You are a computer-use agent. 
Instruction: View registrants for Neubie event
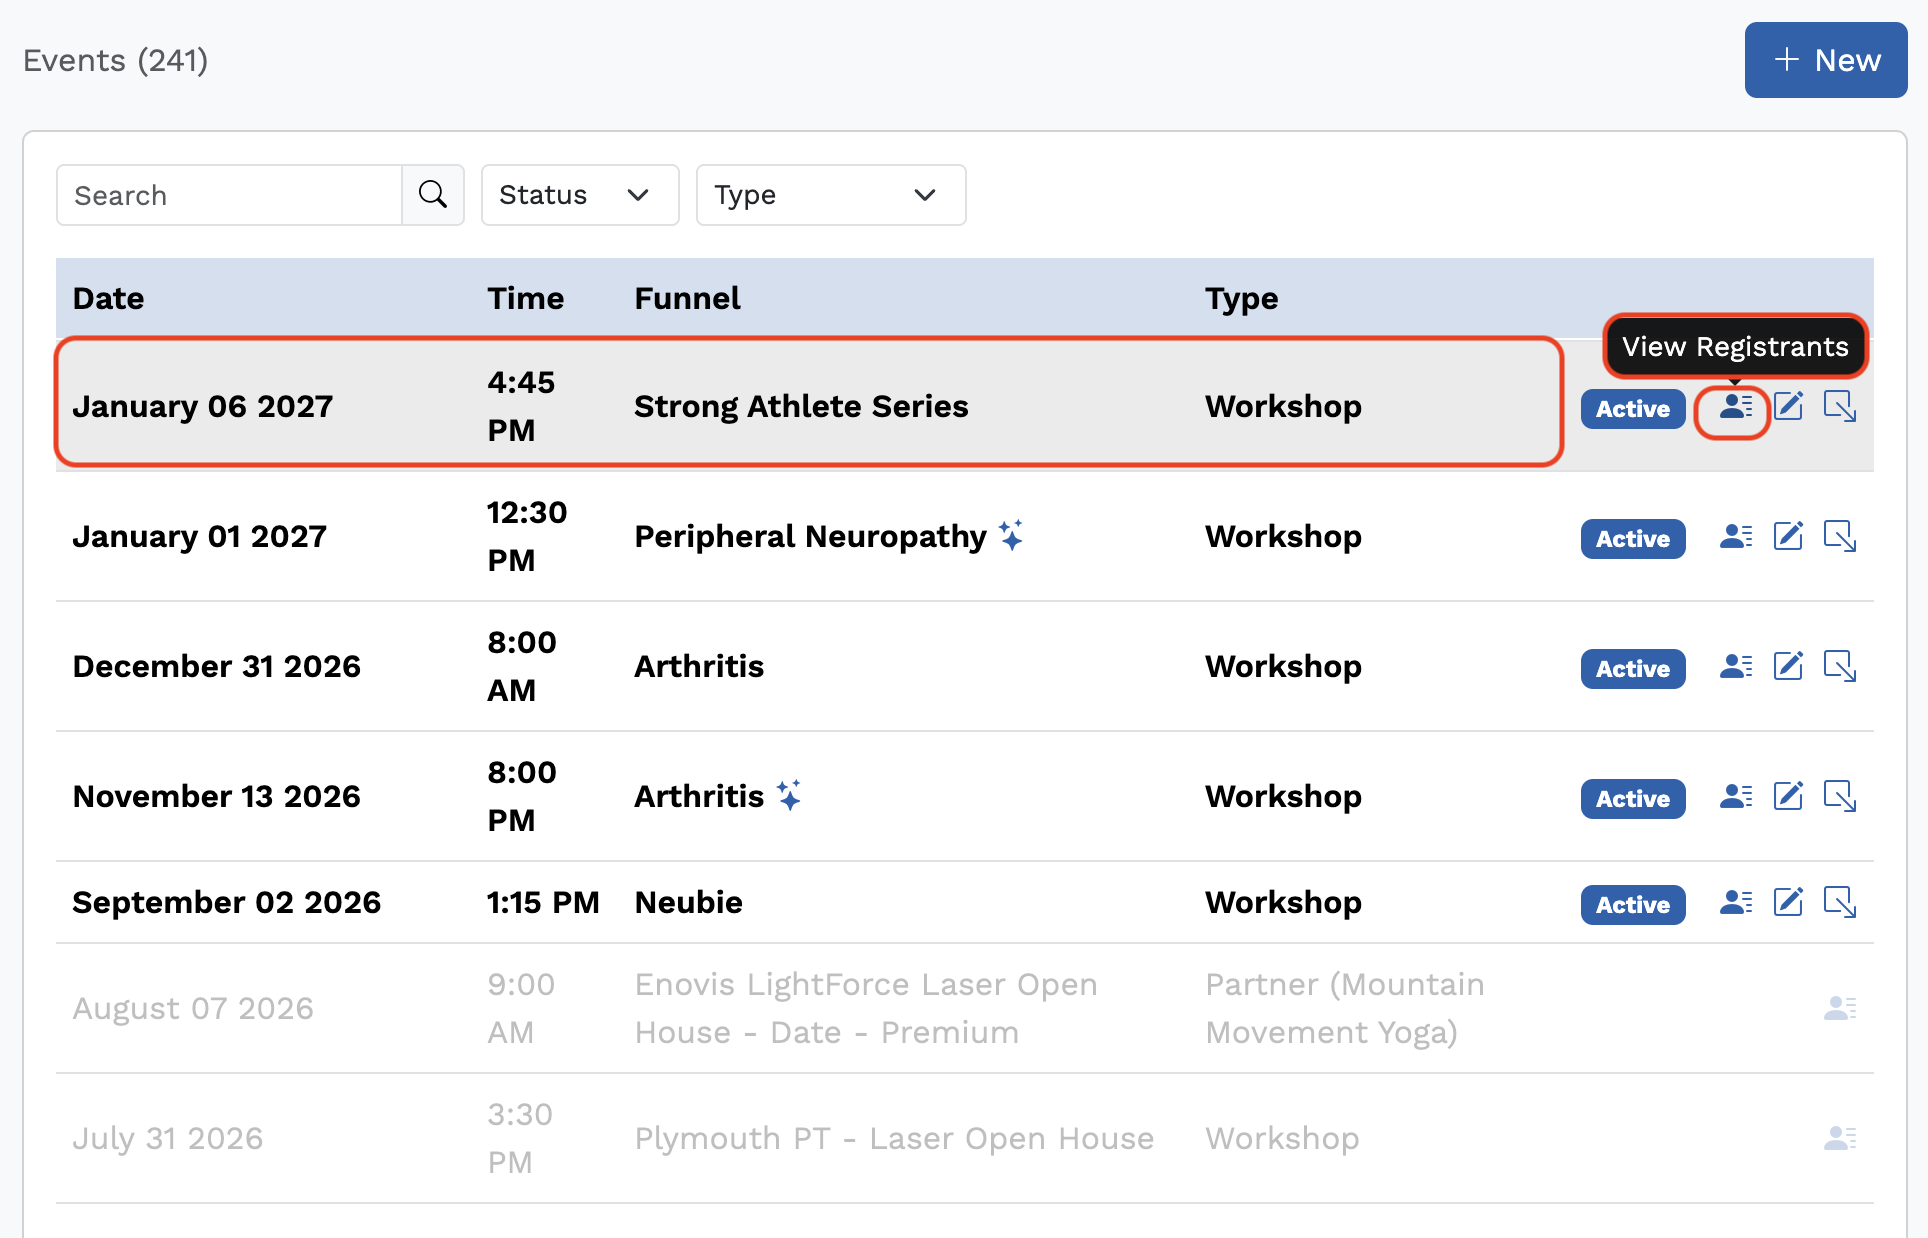click(x=1736, y=903)
